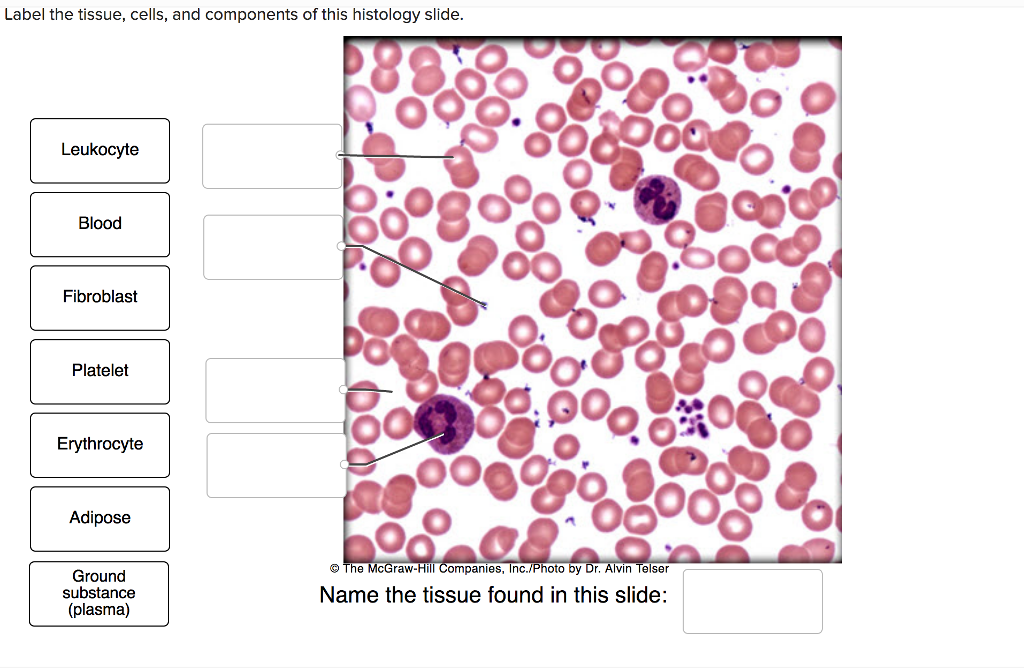This screenshot has height=671, width=1024.
Task: Select the Fibroblast label box
Action: coord(99,297)
